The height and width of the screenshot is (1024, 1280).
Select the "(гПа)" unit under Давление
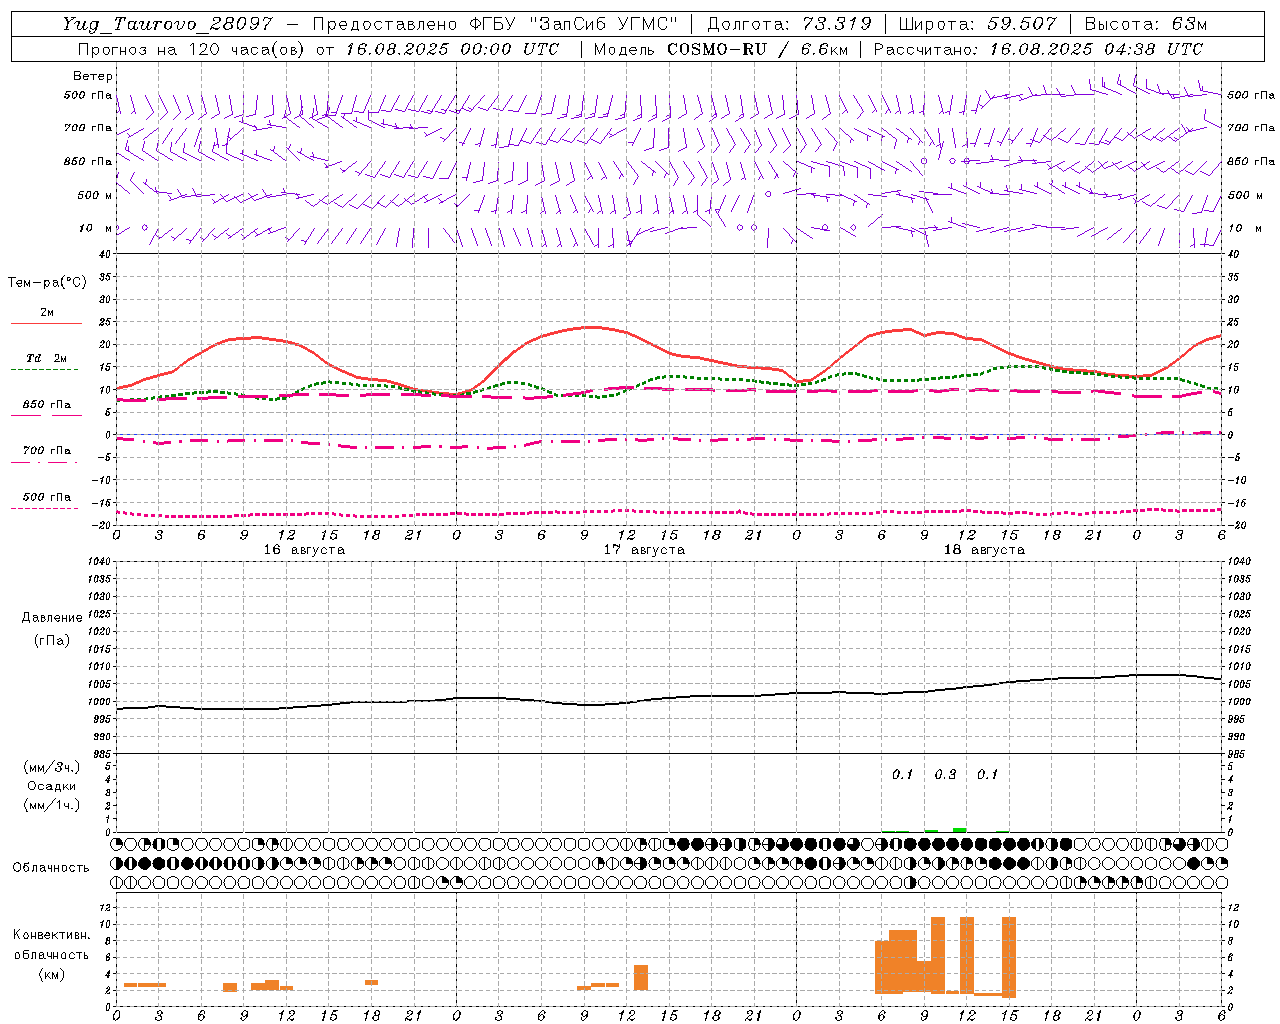point(52,640)
